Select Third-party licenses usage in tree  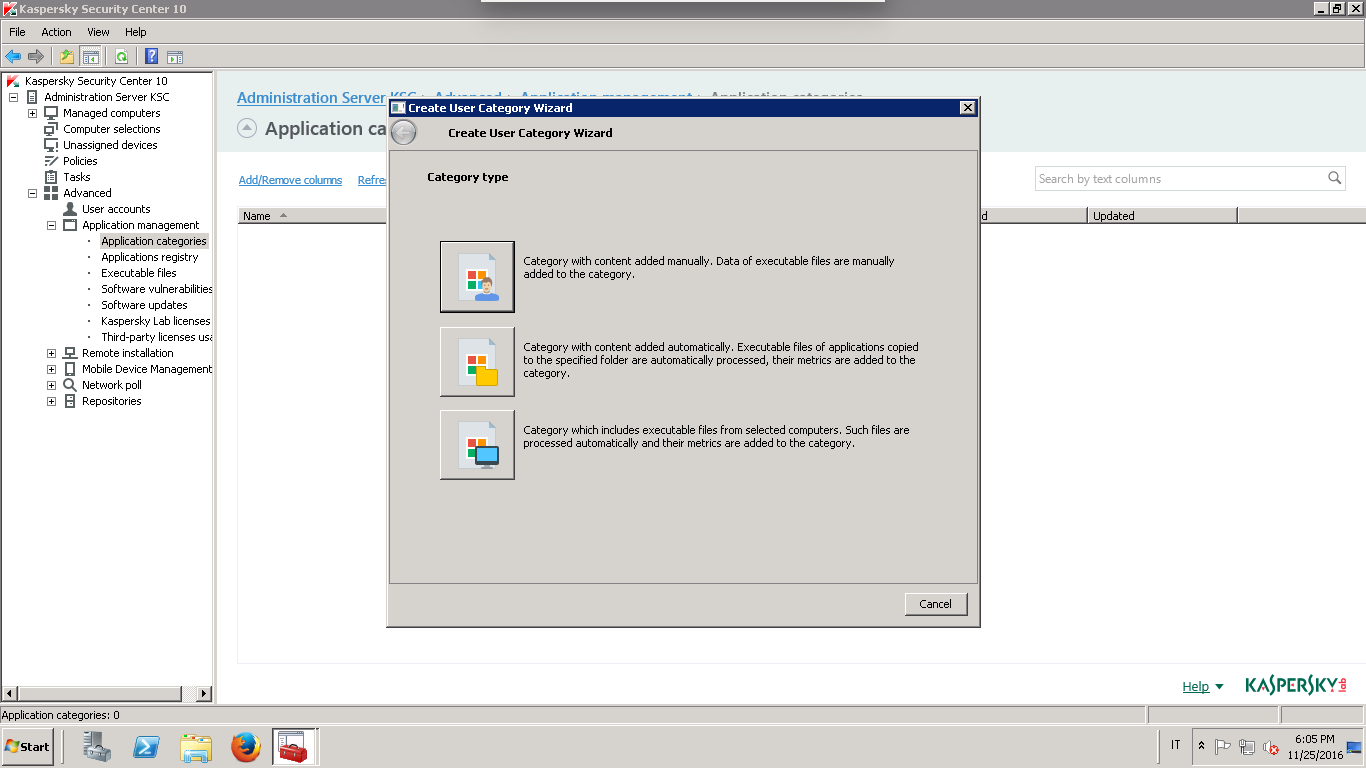[x=157, y=337]
